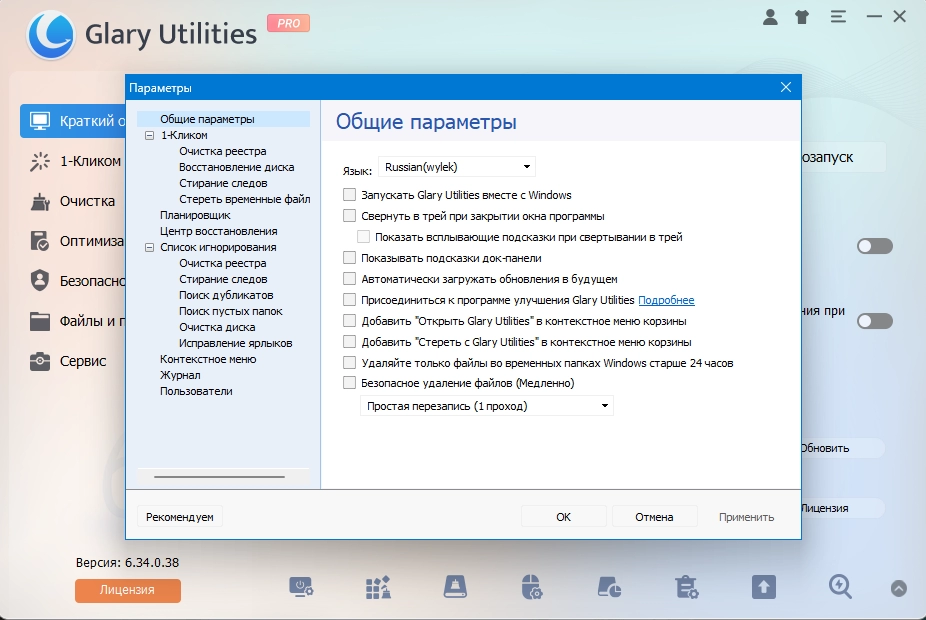
Task: Check Удаляйте только файлы старше 24 часов
Action: point(350,363)
